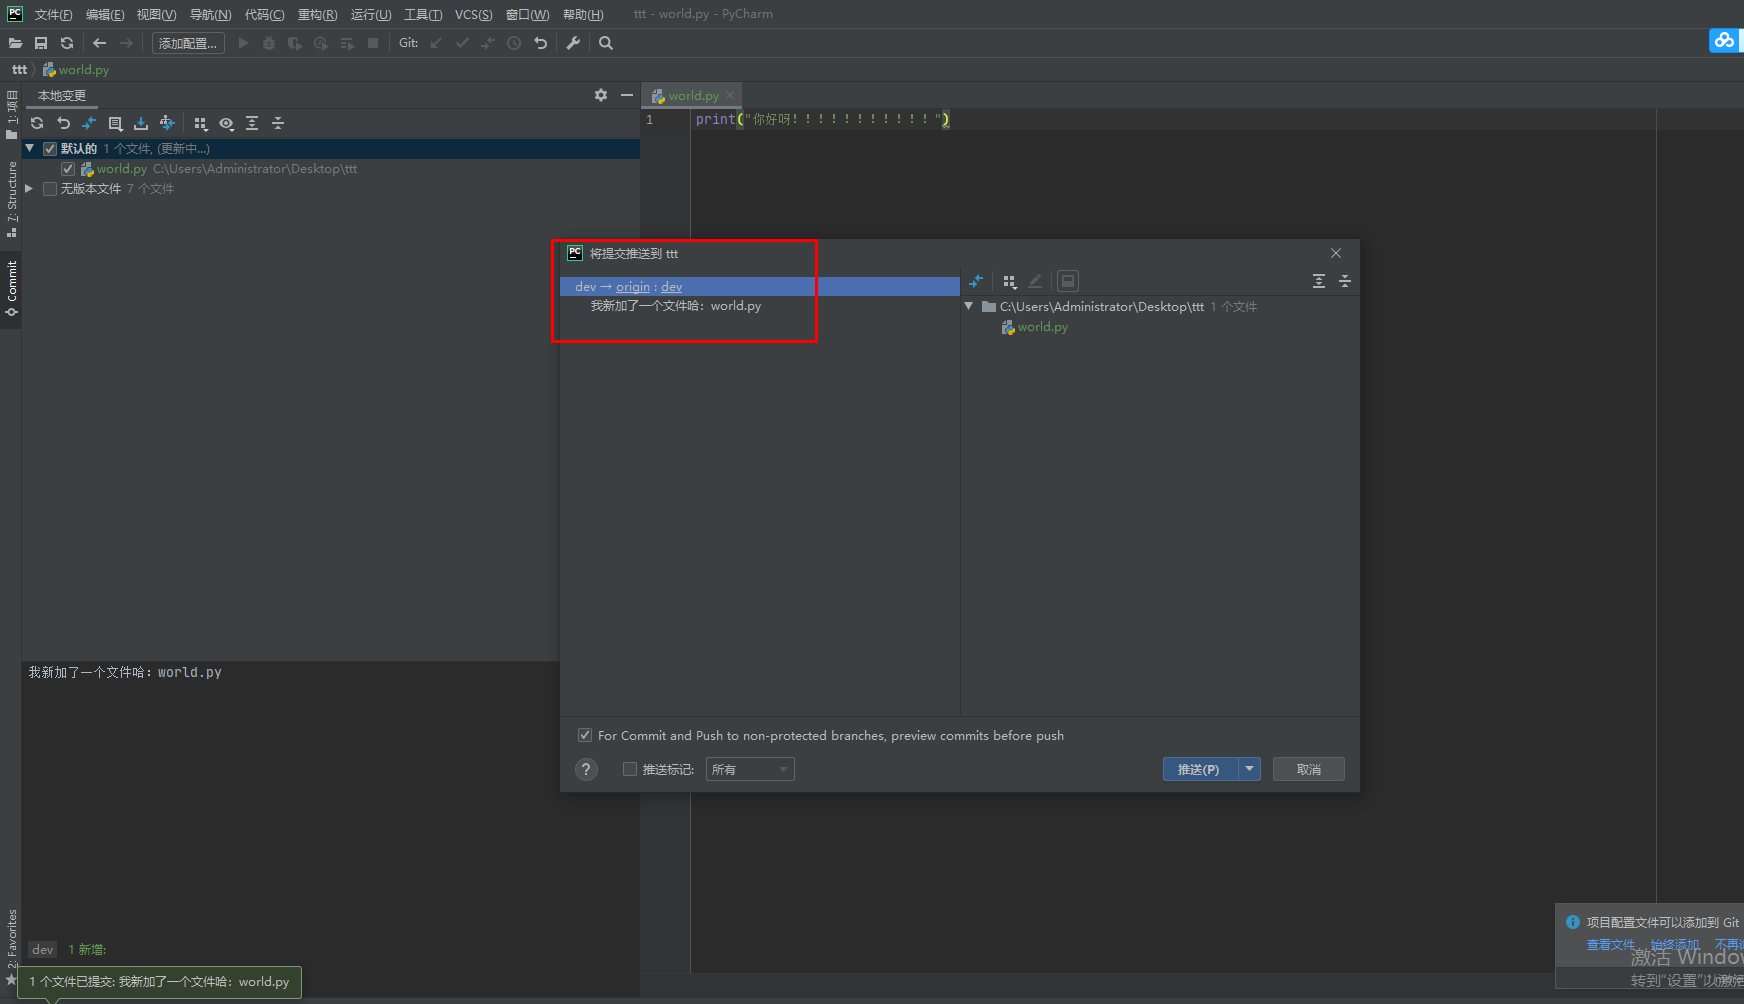The image size is (1744, 1004).
Task: Open the 所有 push tags dropdown
Action: pyautogui.click(x=750, y=769)
